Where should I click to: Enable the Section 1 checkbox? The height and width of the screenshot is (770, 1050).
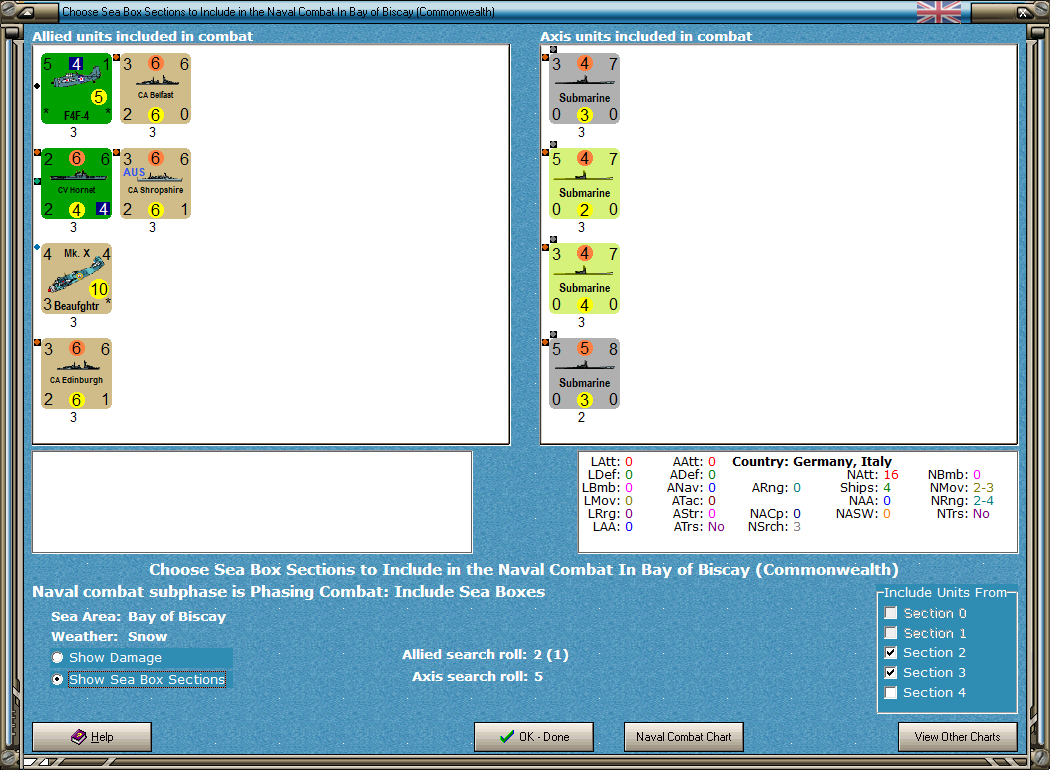pyautogui.click(x=891, y=633)
